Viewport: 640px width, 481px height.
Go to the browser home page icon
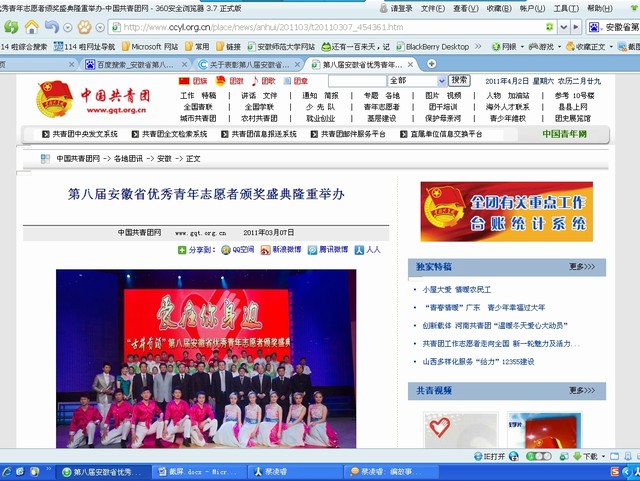(x=32, y=26)
